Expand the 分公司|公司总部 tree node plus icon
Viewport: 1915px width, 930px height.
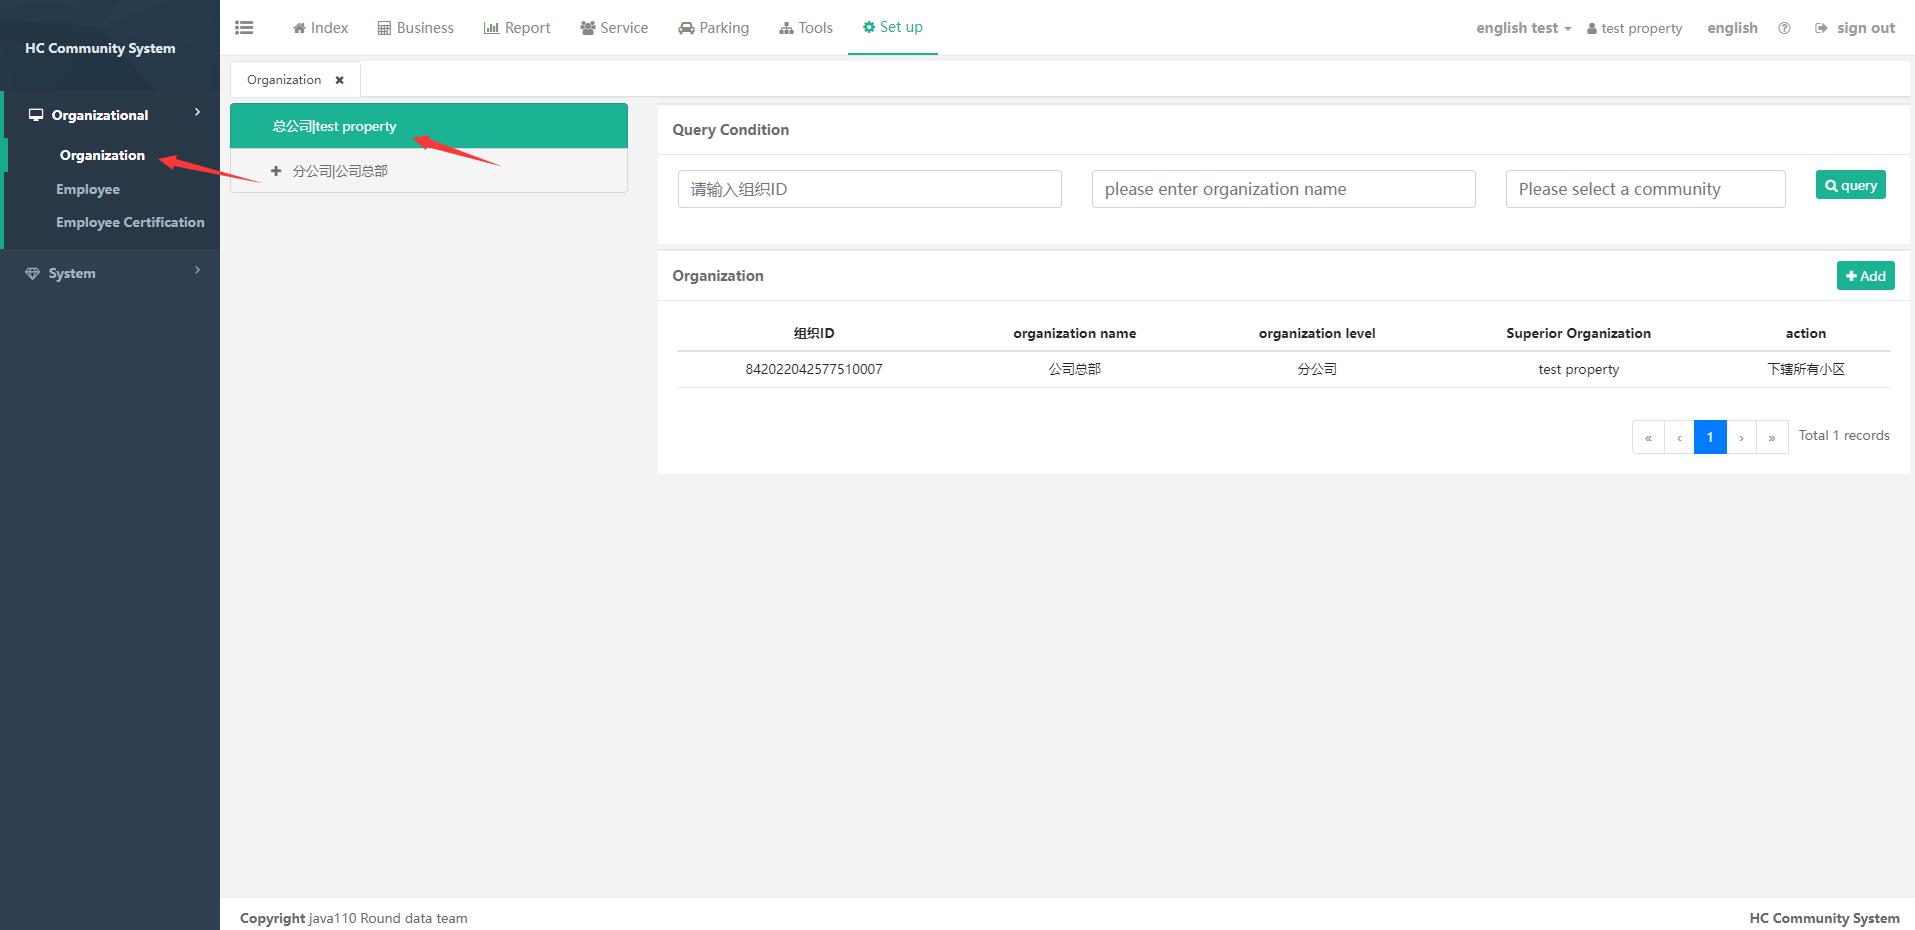pos(276,171)
